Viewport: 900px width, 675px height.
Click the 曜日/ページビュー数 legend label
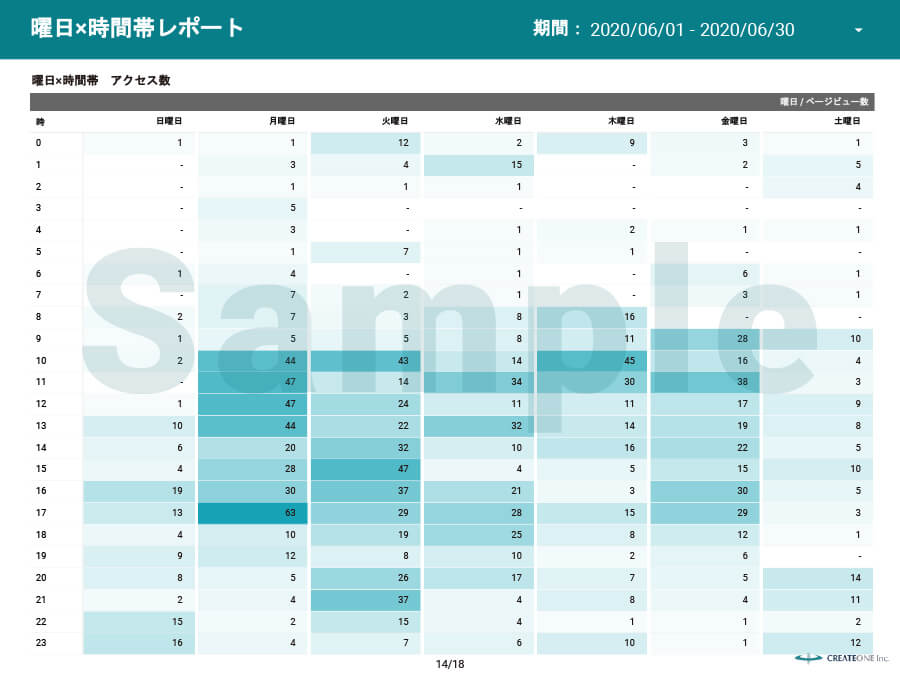[826, 101]
